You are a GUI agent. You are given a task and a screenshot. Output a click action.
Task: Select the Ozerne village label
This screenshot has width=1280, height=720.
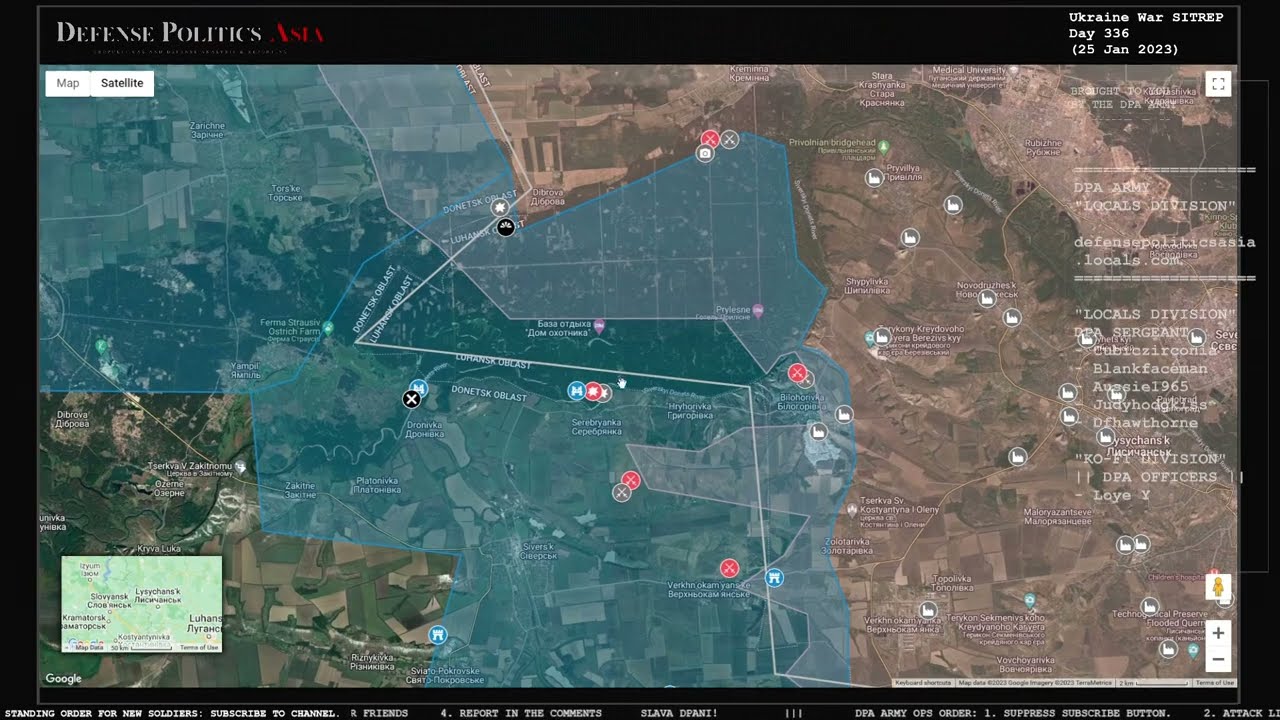pos(169,488)
